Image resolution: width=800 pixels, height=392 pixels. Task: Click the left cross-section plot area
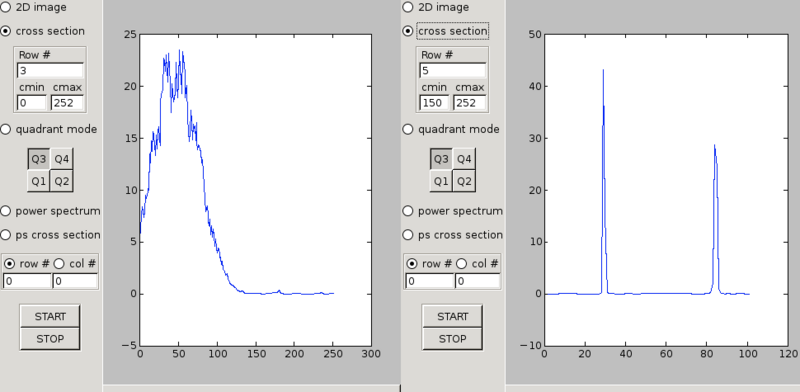255,190
